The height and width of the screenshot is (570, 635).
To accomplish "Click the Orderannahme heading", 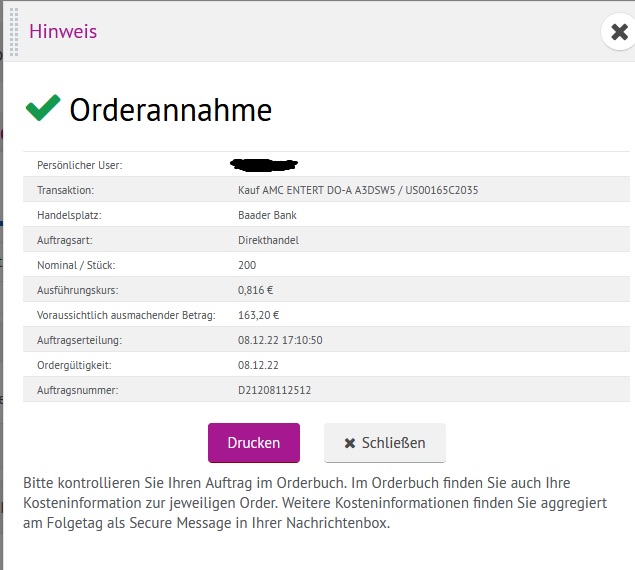I will 170,110.
